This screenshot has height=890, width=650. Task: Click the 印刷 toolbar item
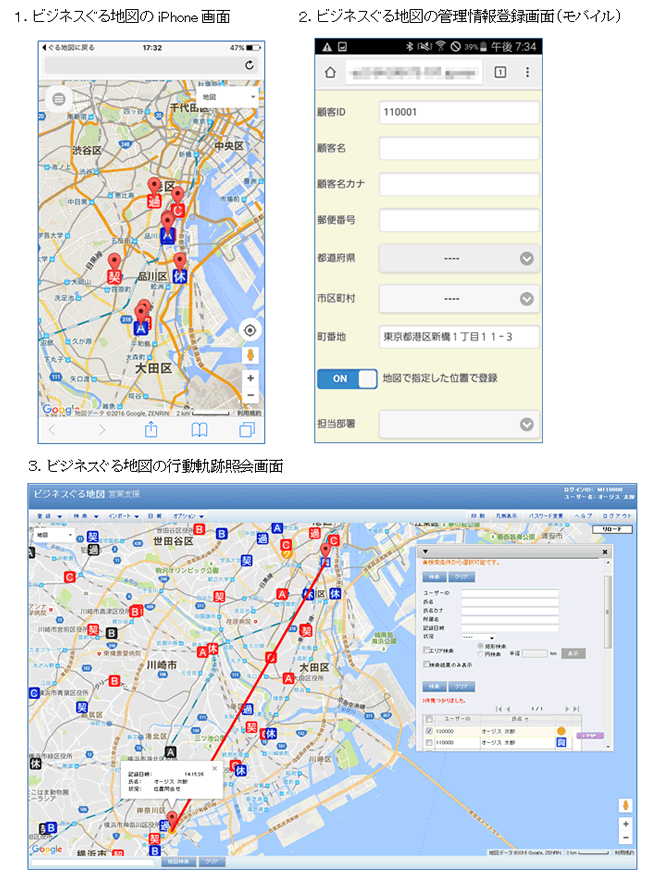pyautogui.click(x=477, y=516)
